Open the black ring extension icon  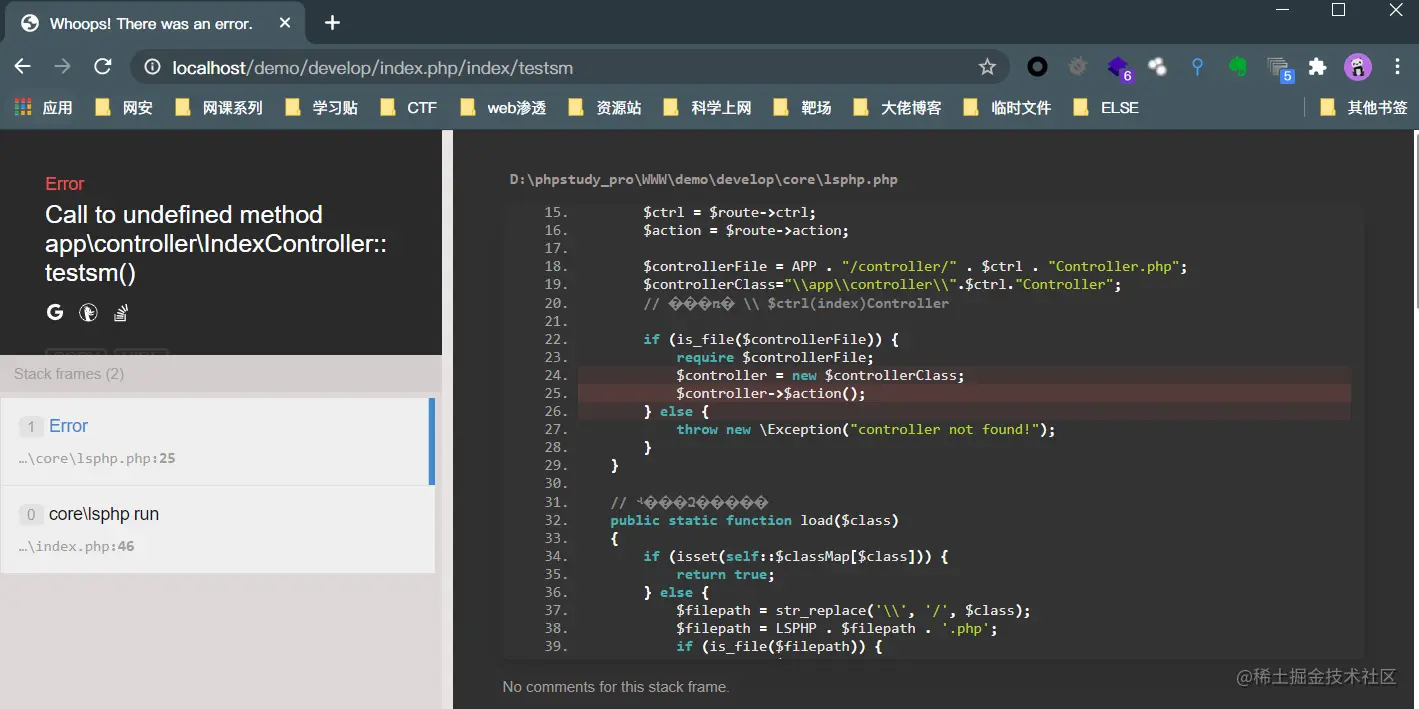click(x=1038, y=67)
